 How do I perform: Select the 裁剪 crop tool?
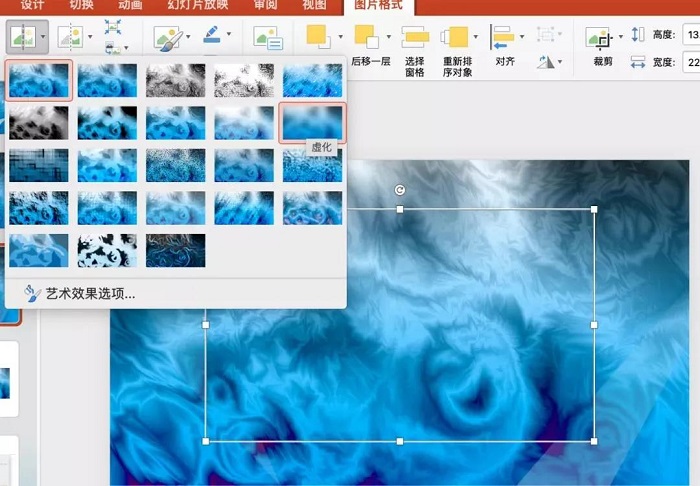pos(602,42)
